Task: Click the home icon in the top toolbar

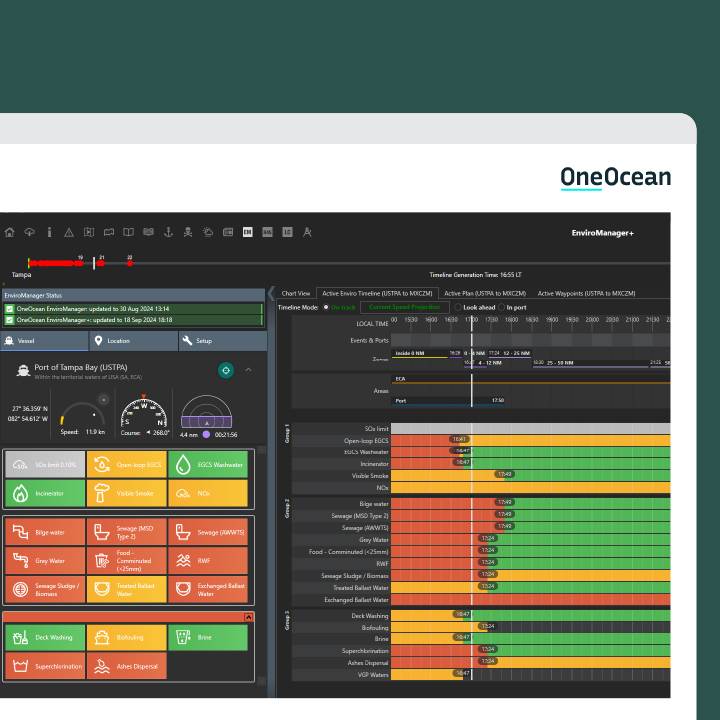Action: 10,232
